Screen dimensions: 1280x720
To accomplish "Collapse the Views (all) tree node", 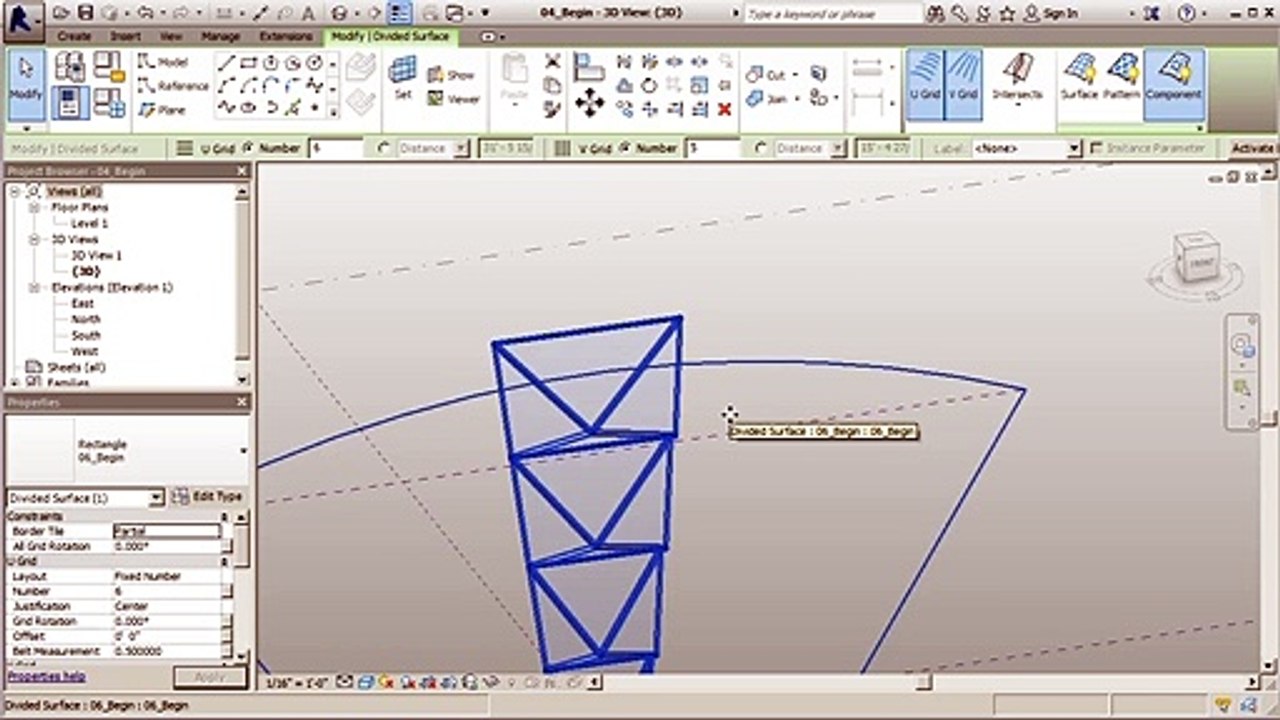I will click(x=16, y=191).
